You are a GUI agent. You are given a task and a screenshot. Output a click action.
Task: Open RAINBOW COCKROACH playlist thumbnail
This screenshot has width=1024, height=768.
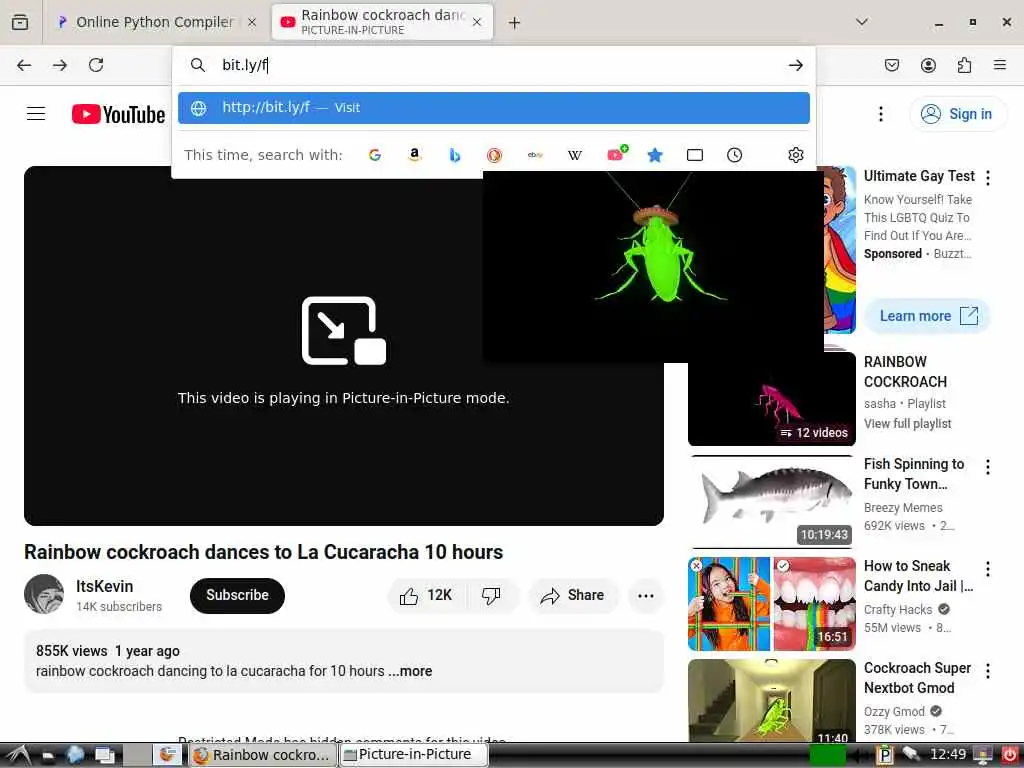[771, 399]
